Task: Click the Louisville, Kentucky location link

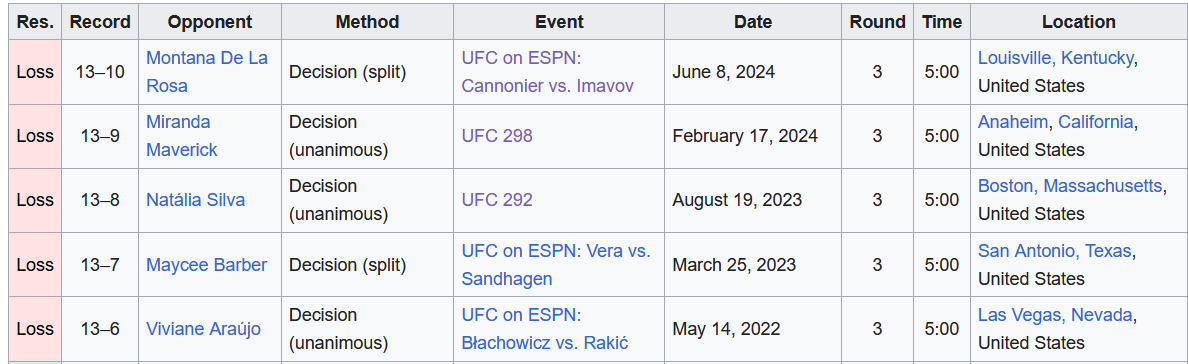Action: point(1056,58)
